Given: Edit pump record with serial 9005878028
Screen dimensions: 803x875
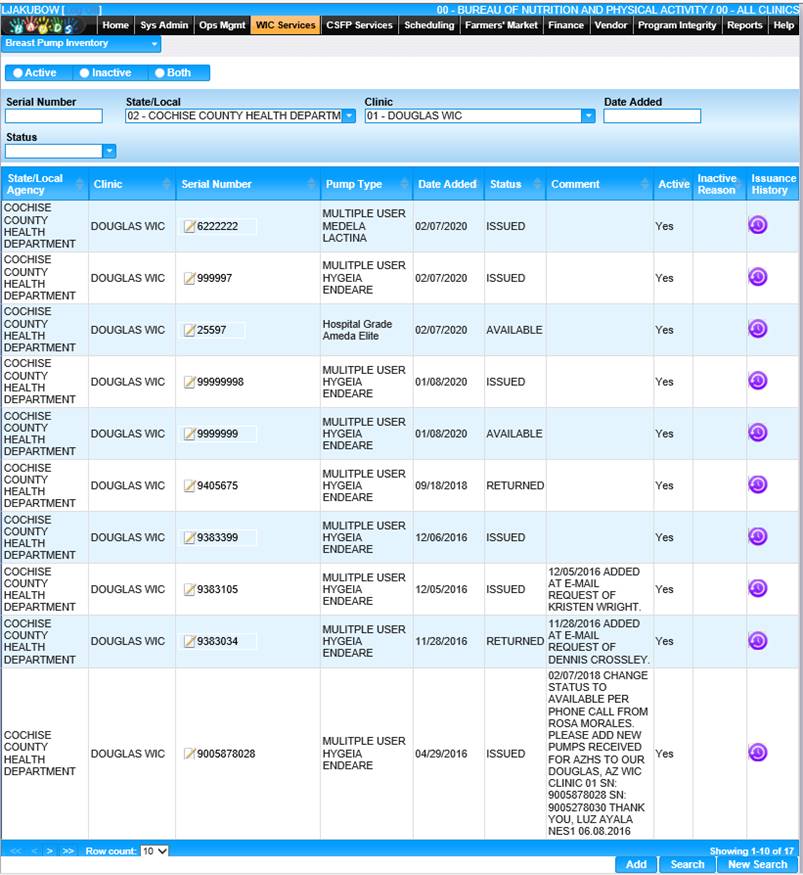Looking at the screenshot, I should (x=190, y=754).
